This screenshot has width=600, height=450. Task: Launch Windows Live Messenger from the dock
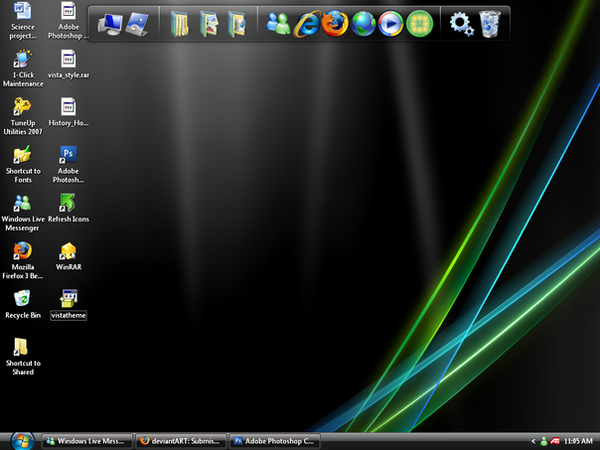pyautogui.click(x=278, y=24)
